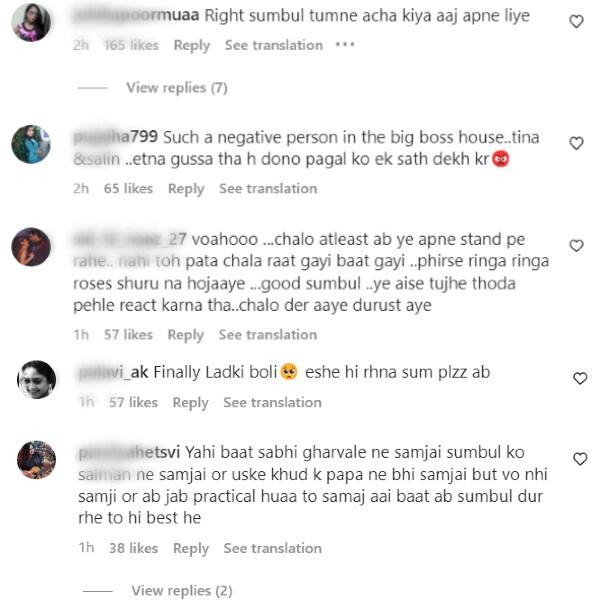Heart the 'Yahi baat sabhi gharvale' comment

point(580,458)
